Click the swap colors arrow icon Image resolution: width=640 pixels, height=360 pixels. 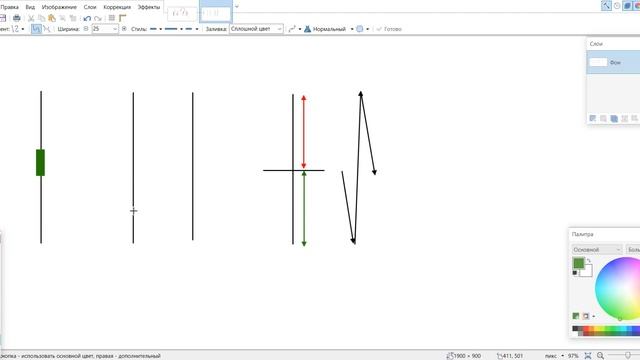[x=589, y=261]
